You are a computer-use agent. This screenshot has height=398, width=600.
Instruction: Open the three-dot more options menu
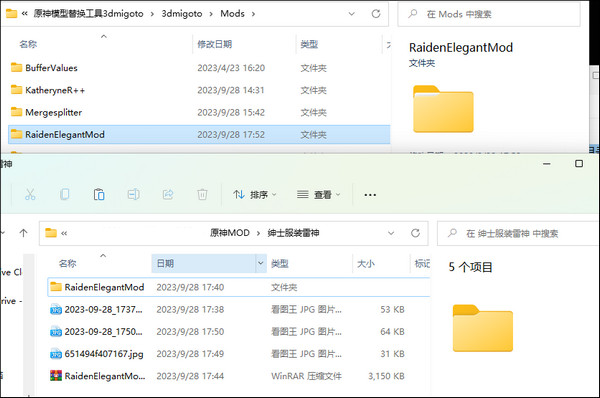370,195
